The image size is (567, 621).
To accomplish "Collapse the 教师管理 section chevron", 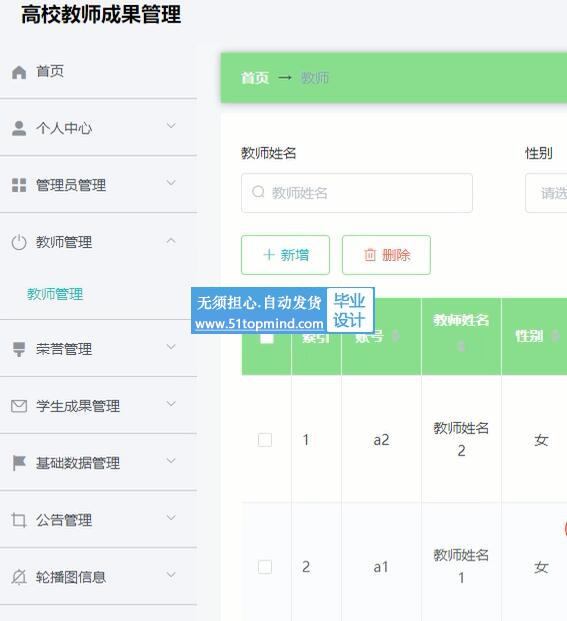I will (171, 240).
